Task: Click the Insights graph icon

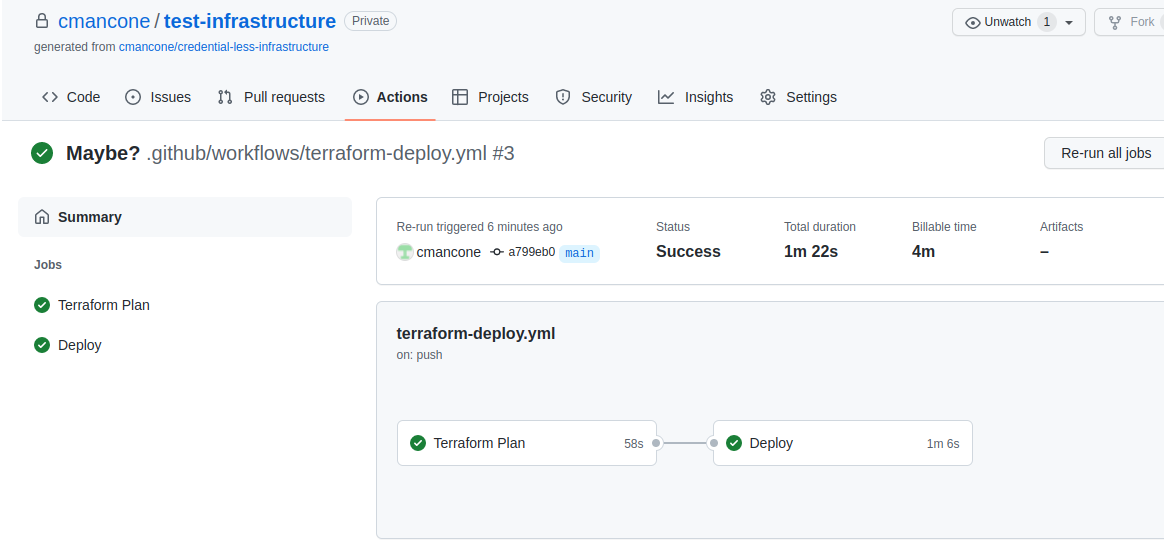Action: [666, 97]
